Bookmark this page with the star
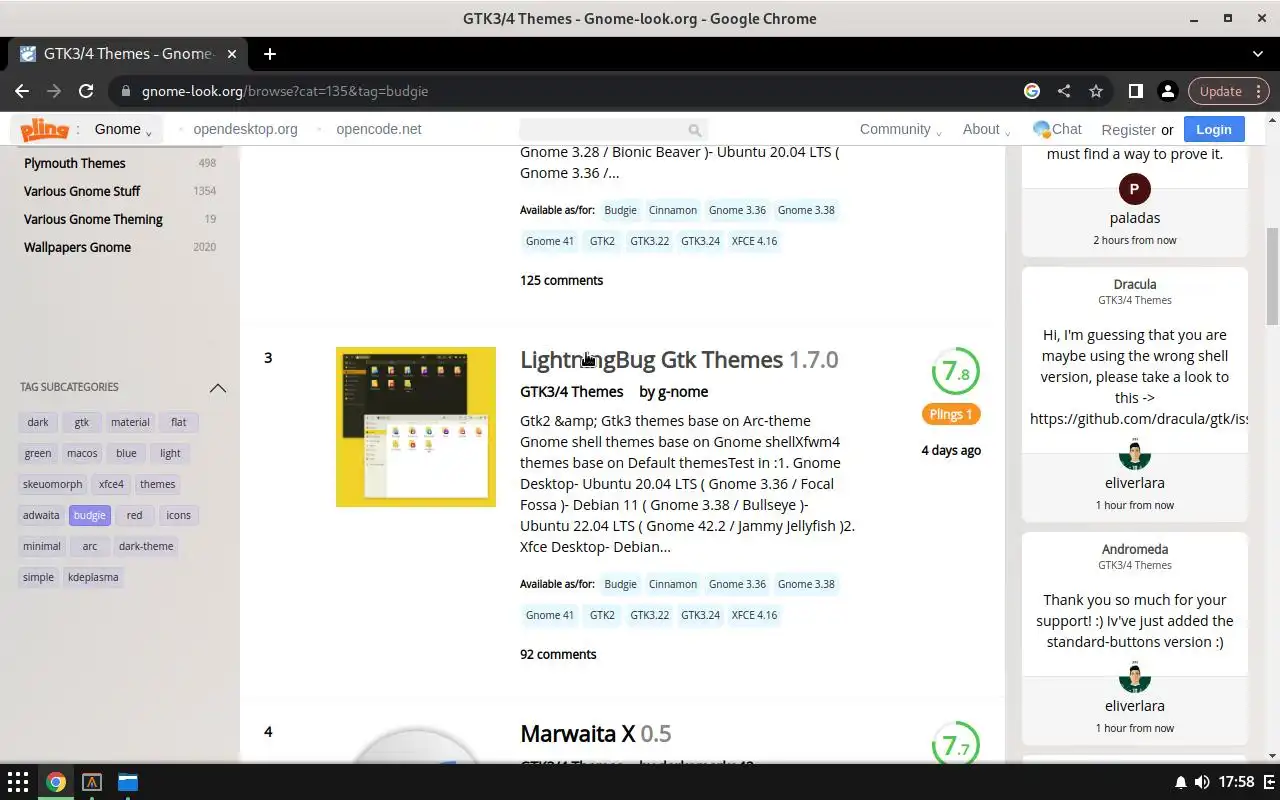The height and width of the screenshot is (800, 1280). point(1096,91)
